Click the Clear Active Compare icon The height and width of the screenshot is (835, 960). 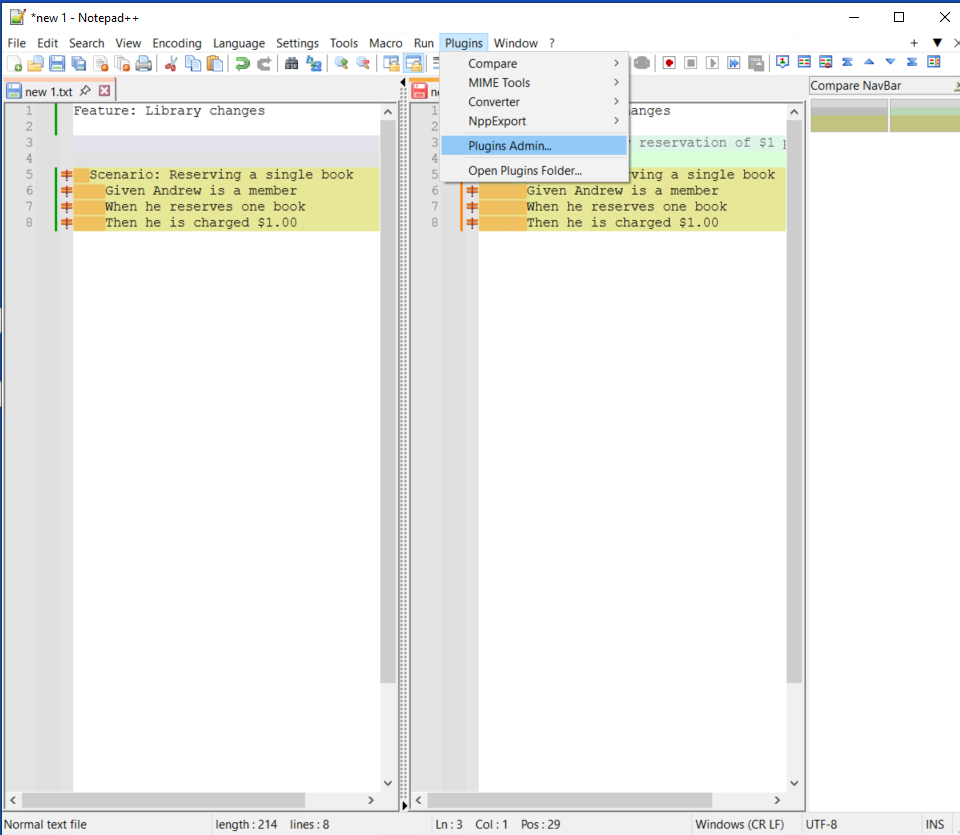825,62
